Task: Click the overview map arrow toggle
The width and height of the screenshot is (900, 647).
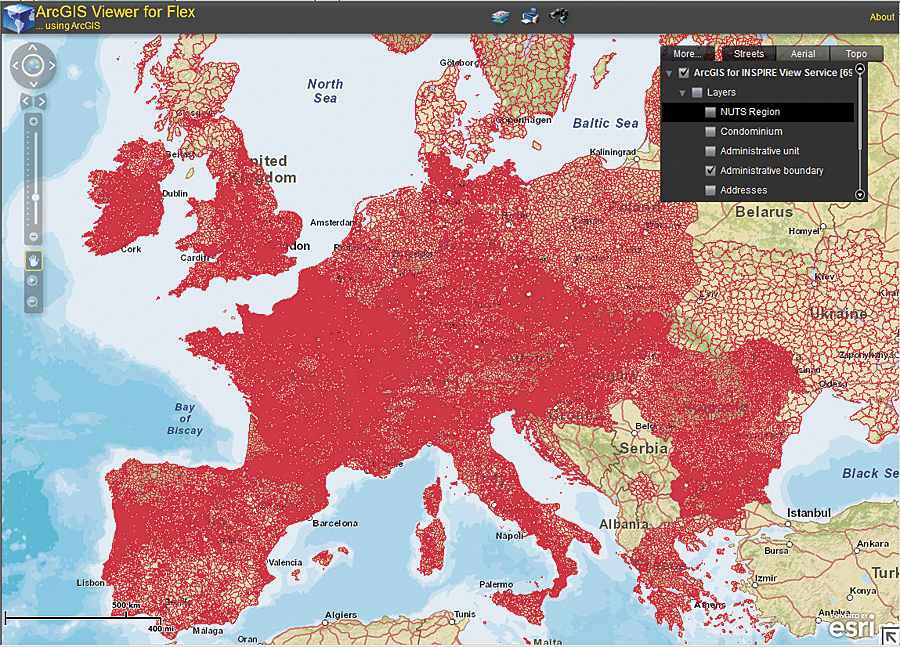Action: (x=889, y=636)
